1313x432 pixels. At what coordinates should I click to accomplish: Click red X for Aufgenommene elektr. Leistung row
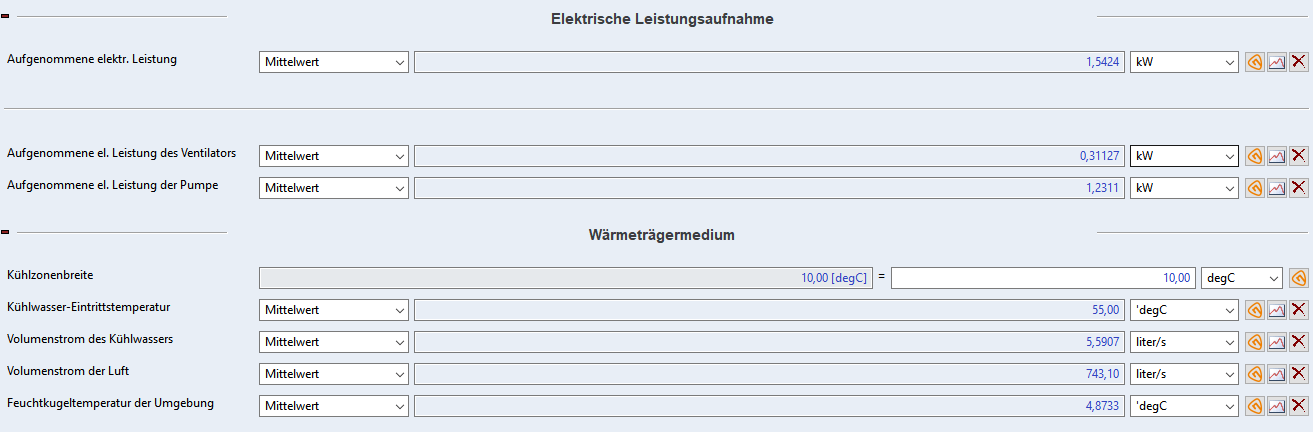[x=1298, y=62]
